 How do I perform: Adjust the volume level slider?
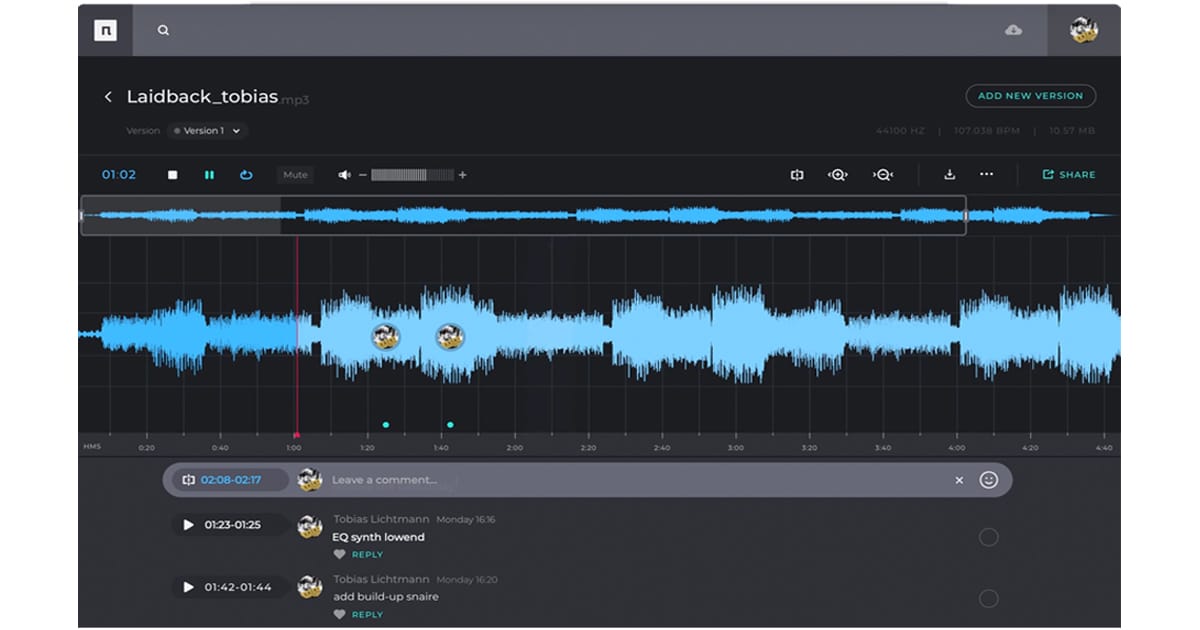coord(412,175)
